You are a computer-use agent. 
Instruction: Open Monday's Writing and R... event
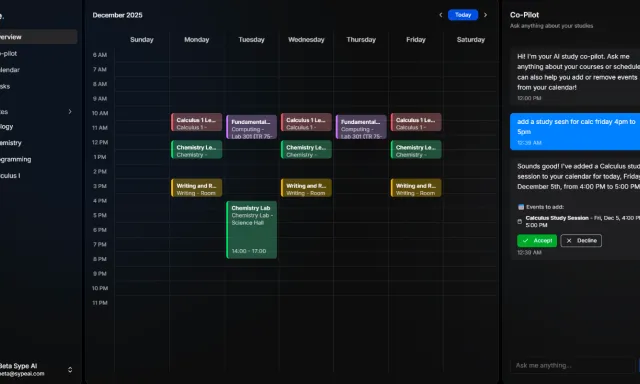coord(196,188)
